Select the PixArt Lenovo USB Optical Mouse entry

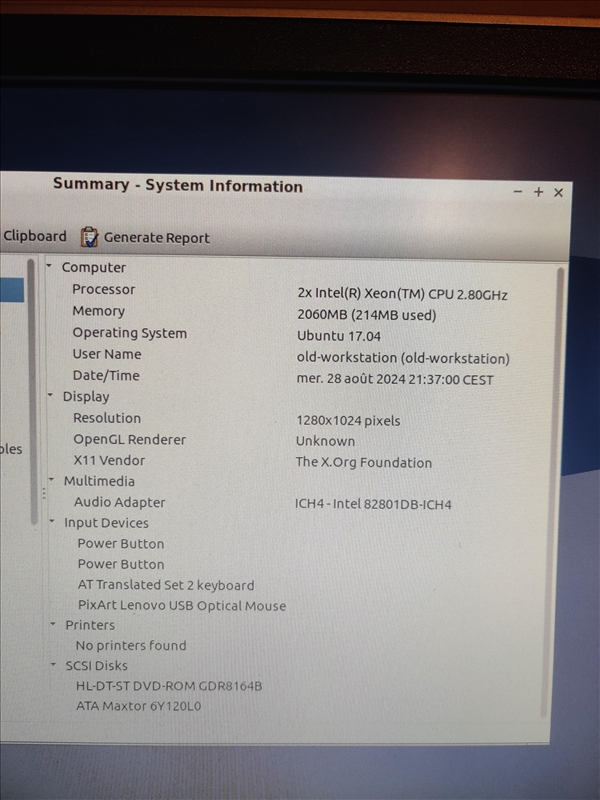click(x=182, y=605)
